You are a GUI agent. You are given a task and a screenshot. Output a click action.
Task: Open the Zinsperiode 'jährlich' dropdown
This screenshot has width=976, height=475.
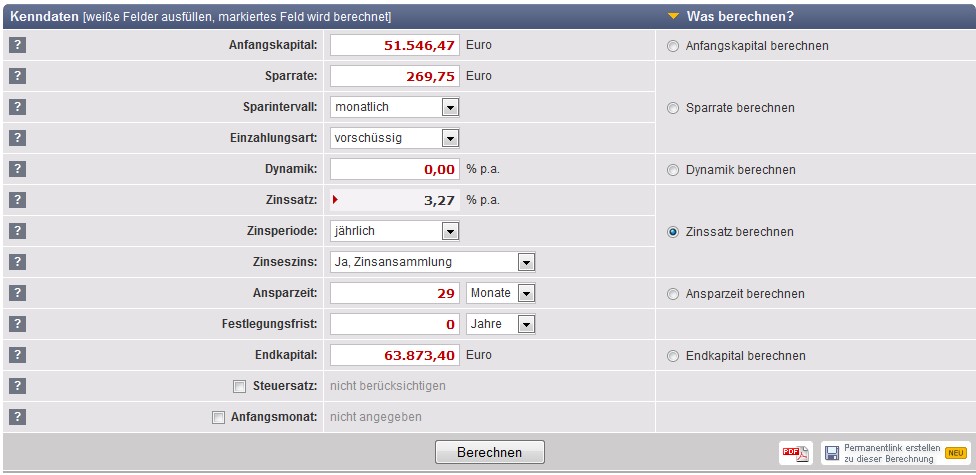(395, 231)
